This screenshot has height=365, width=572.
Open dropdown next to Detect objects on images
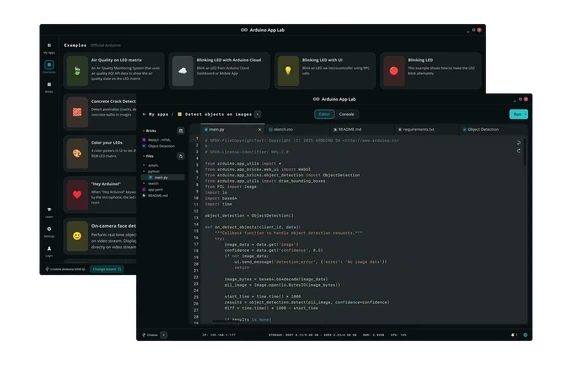[258, 114]
